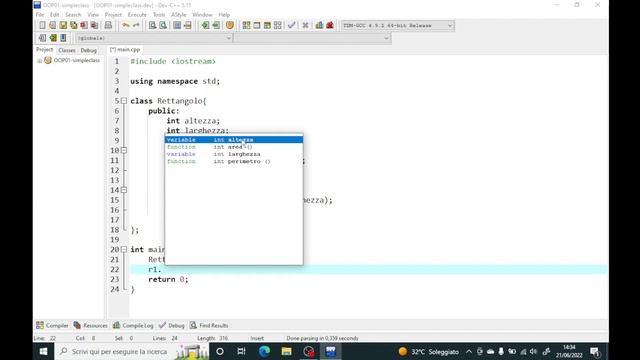Start debugging with the checkmark icon
The width and height of the screenshot is (640, 360).
tap(291, 25)
